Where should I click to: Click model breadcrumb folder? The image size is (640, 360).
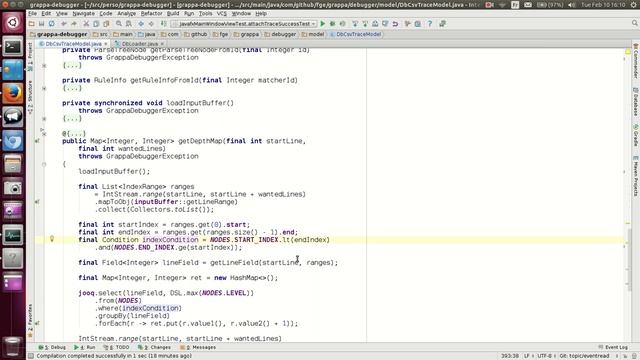click(313, 34)
